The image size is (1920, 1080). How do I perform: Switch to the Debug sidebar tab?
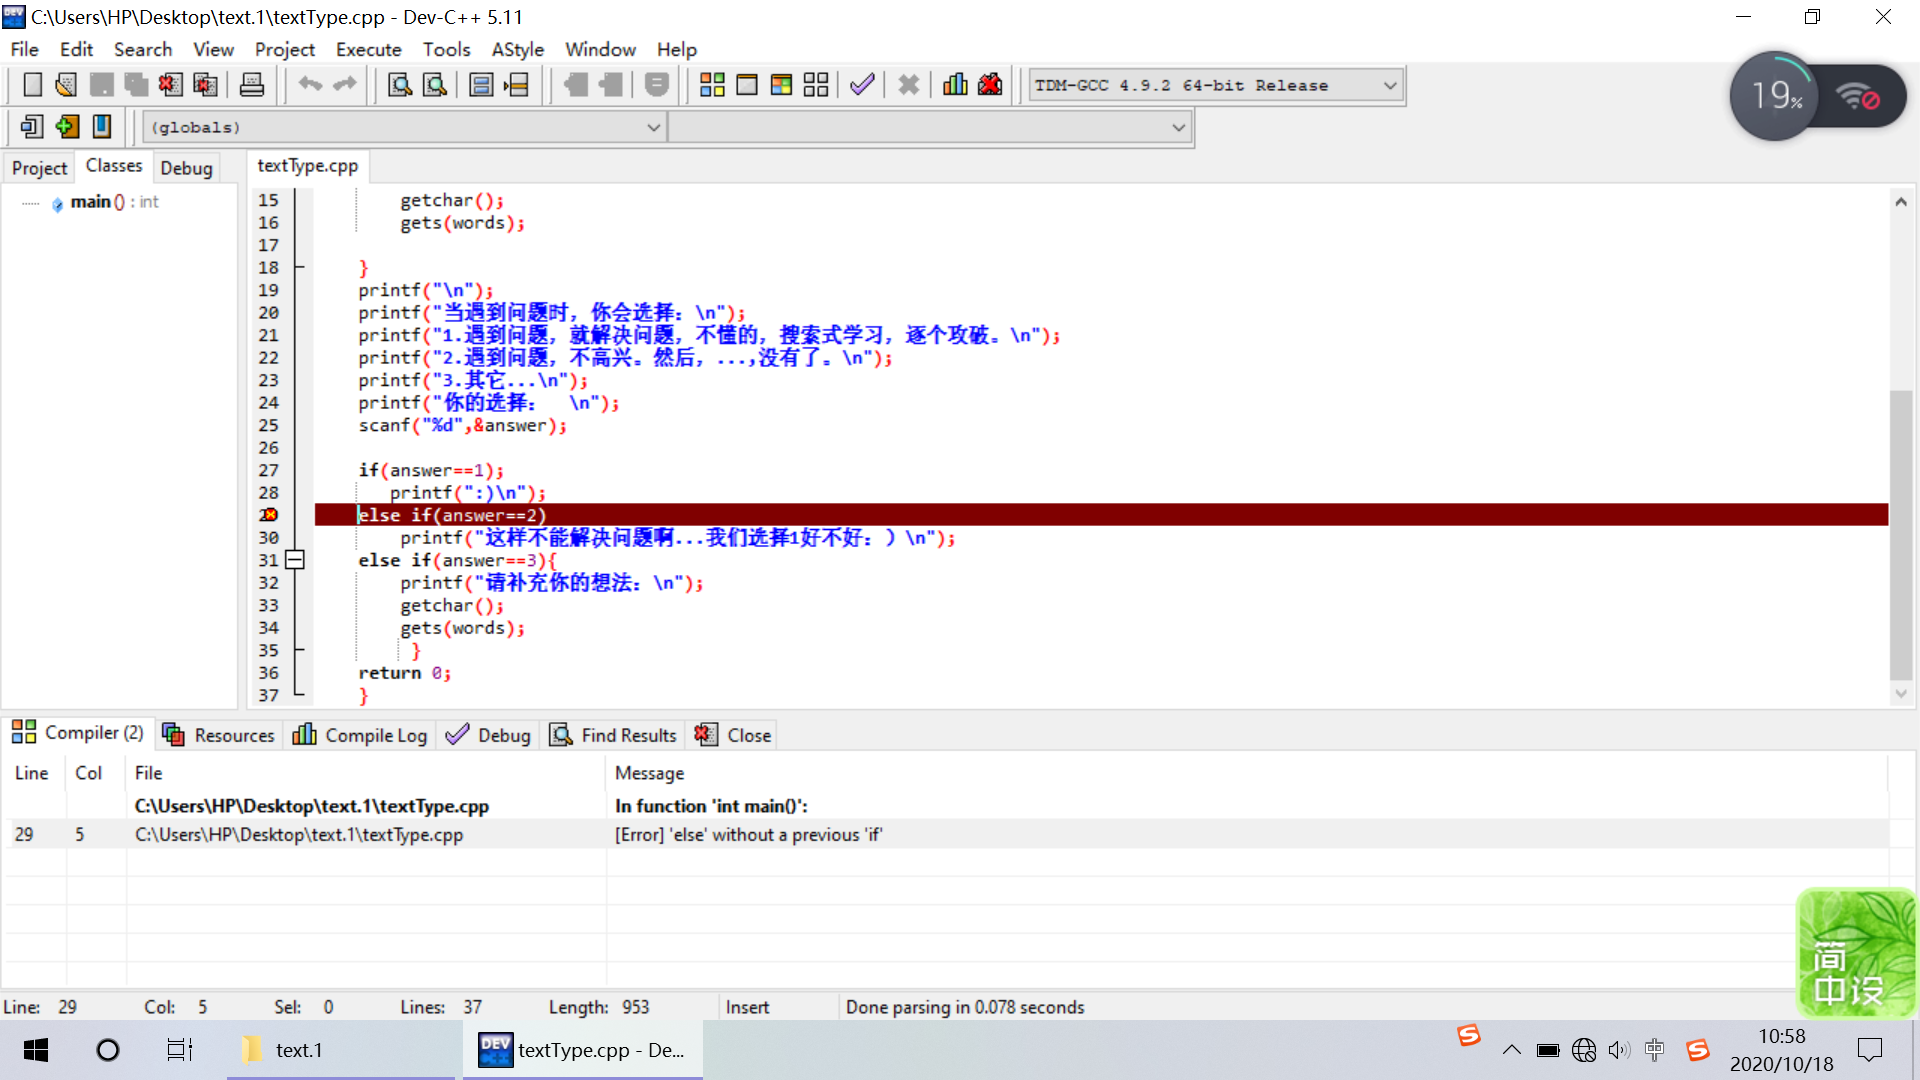186,168
